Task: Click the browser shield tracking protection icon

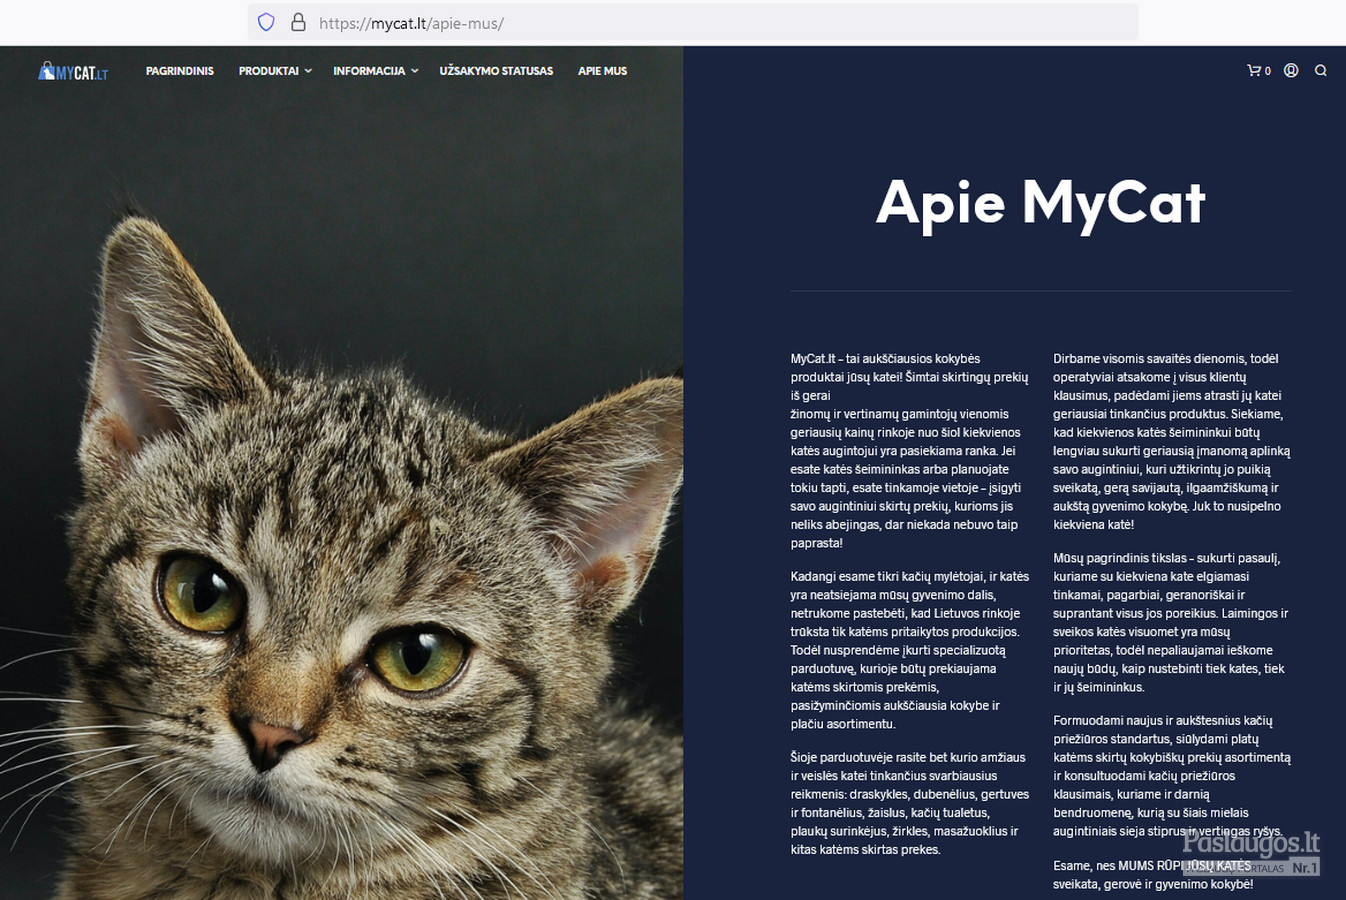Action: pyautogui.click(x=266, y=22)
